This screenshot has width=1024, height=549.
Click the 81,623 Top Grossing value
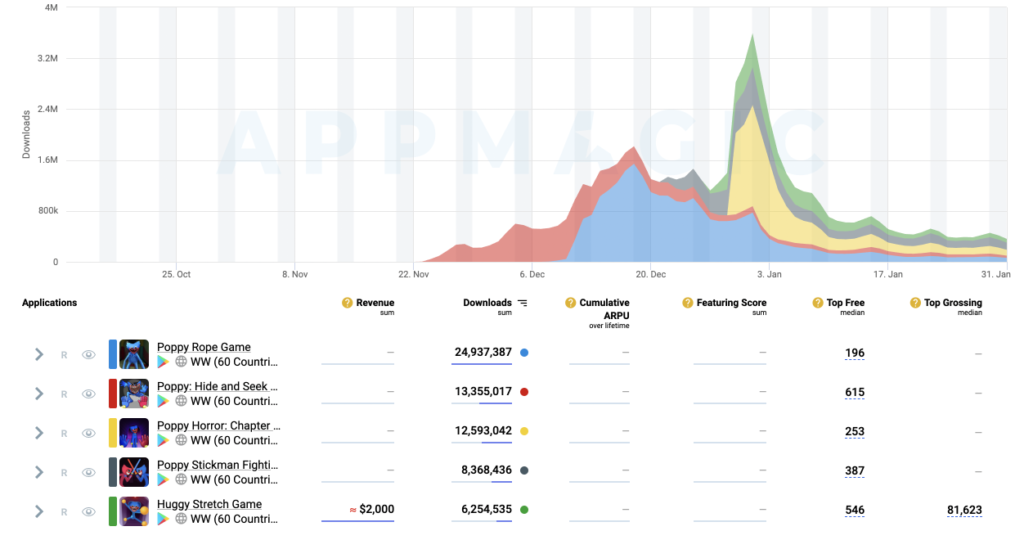965,510
